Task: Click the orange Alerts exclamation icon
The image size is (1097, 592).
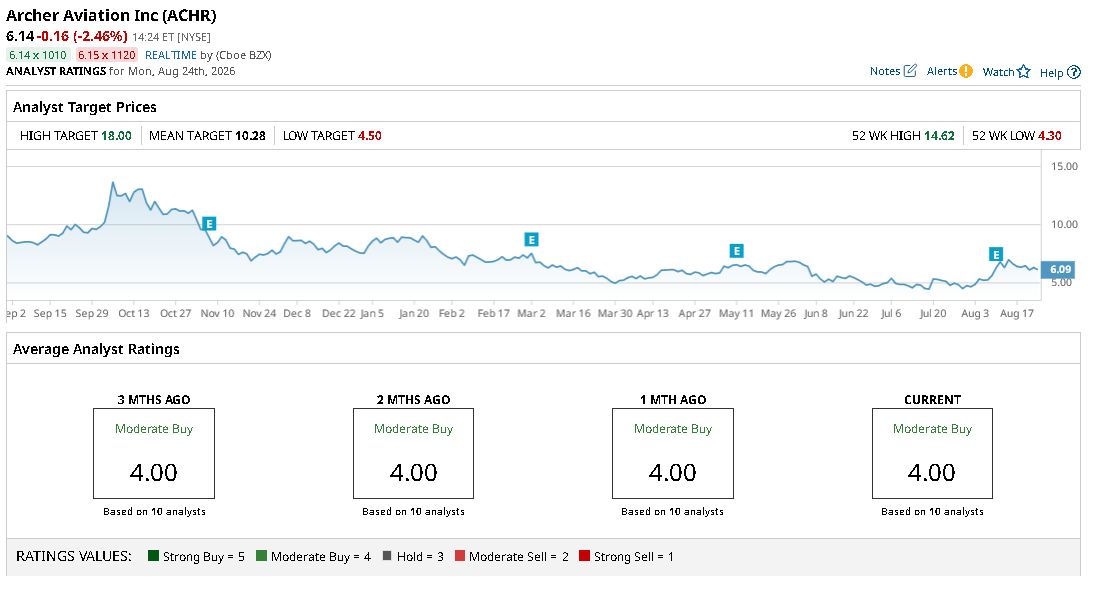Action: (x=966, y=71)
